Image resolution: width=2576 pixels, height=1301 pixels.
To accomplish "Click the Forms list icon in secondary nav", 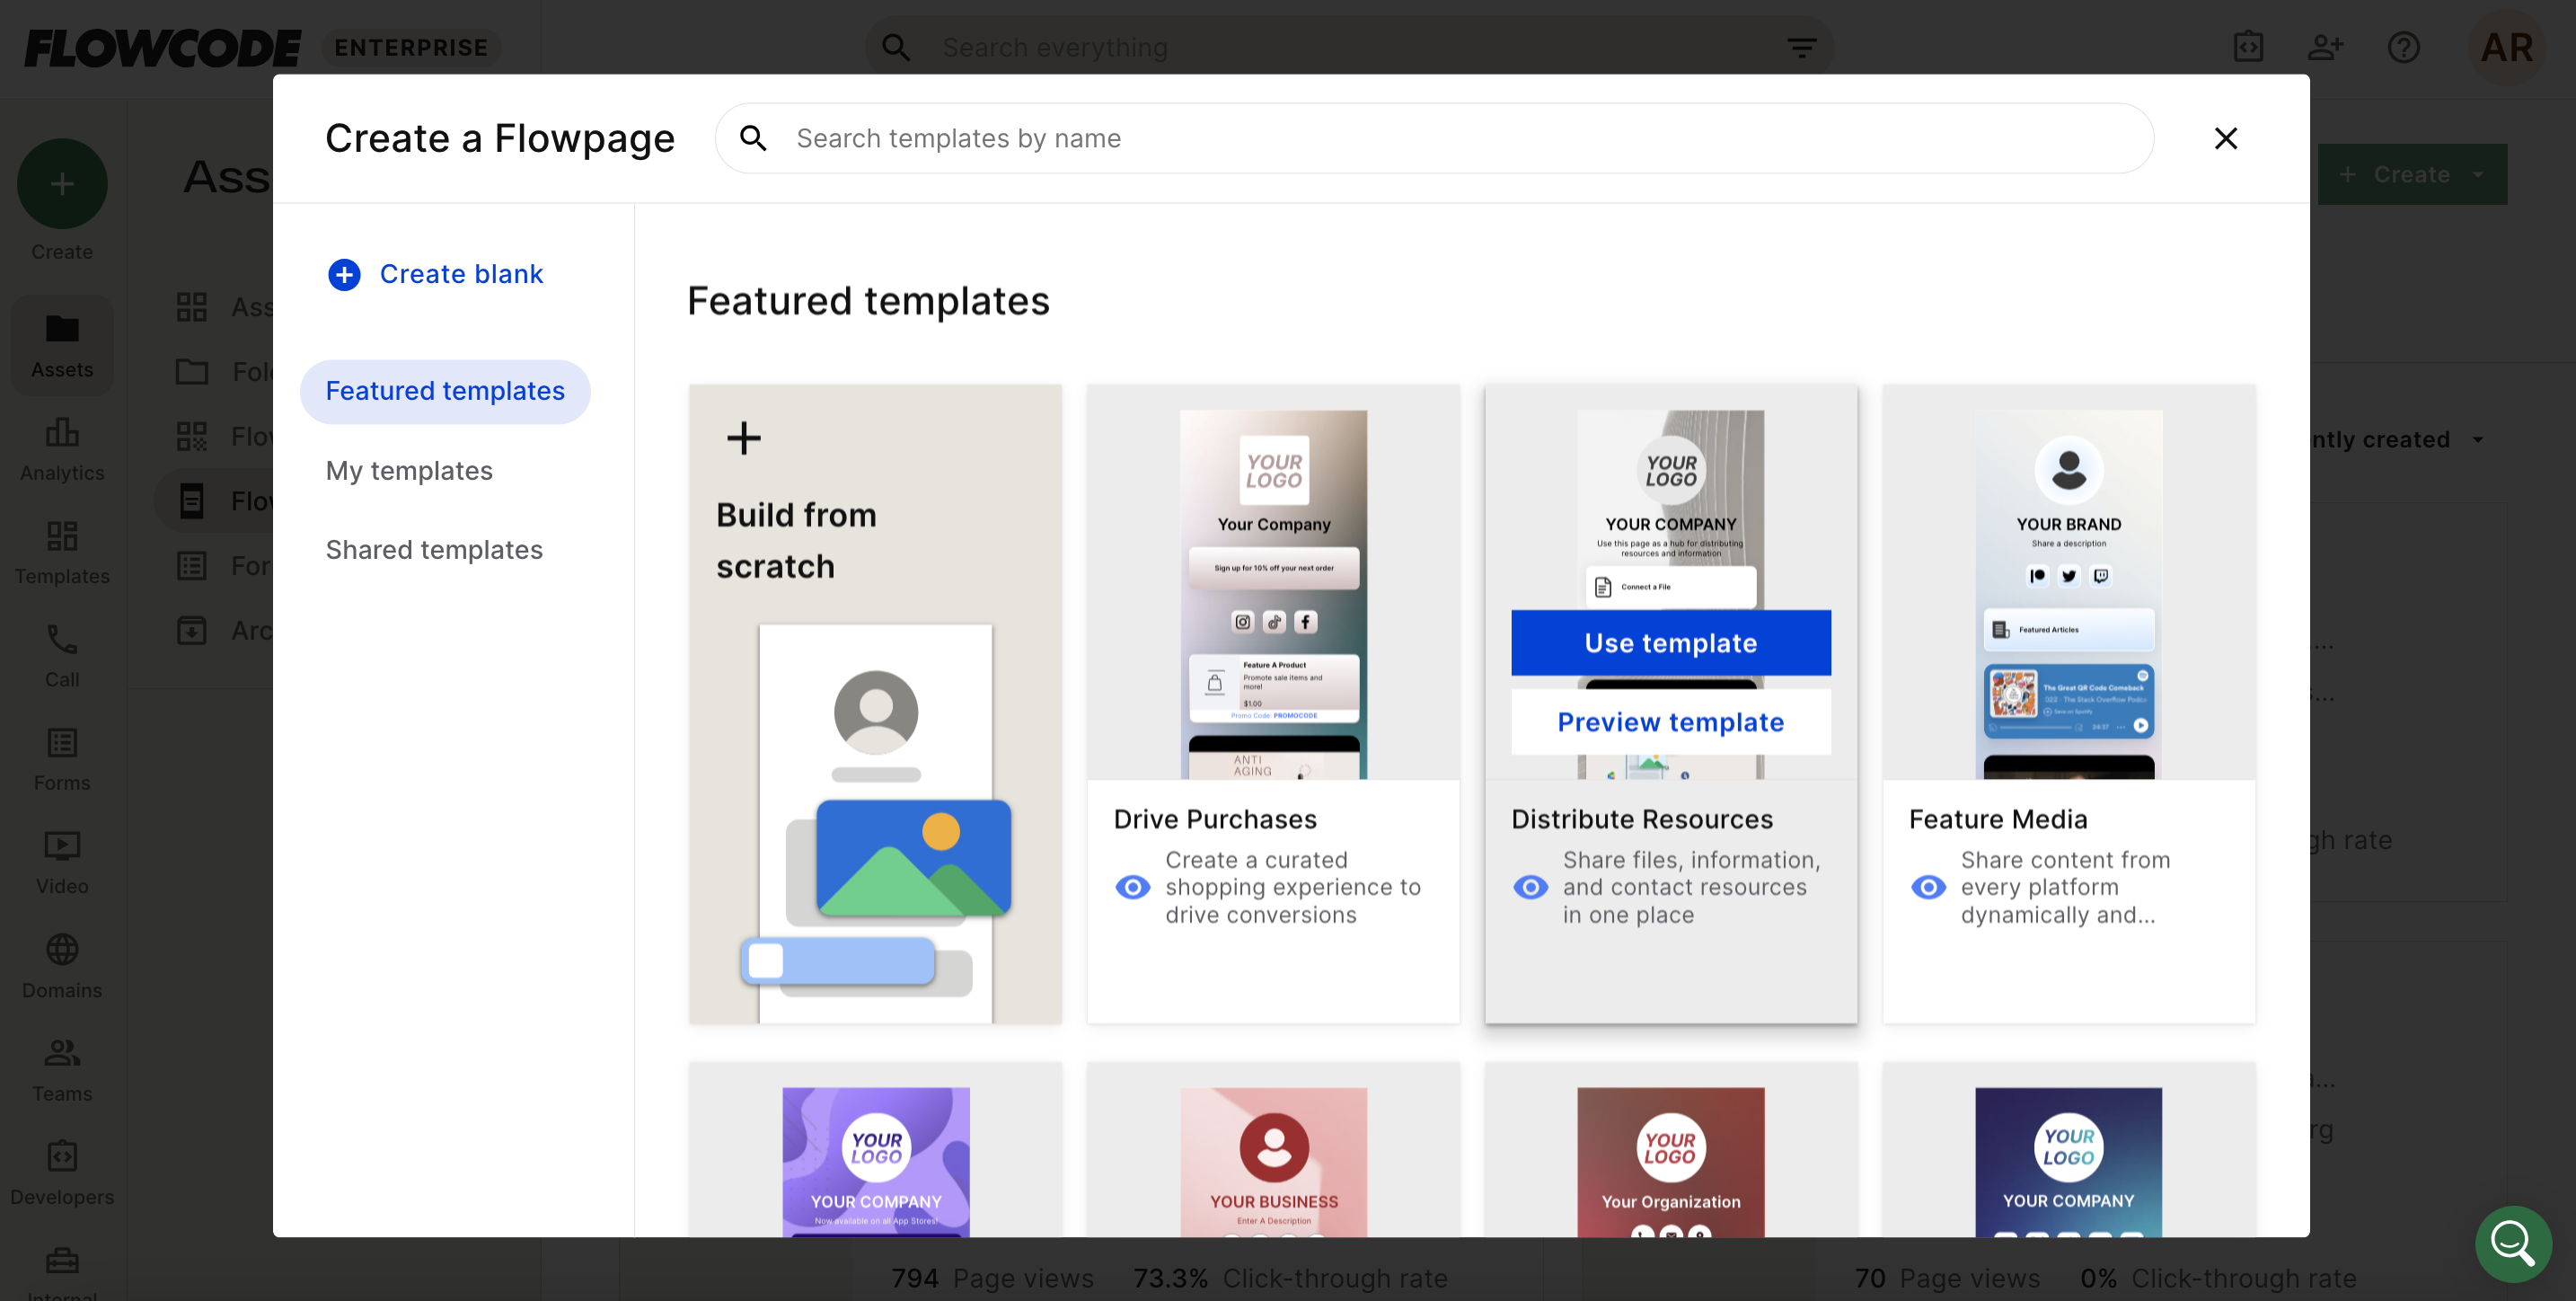I will tap(191, 566).
